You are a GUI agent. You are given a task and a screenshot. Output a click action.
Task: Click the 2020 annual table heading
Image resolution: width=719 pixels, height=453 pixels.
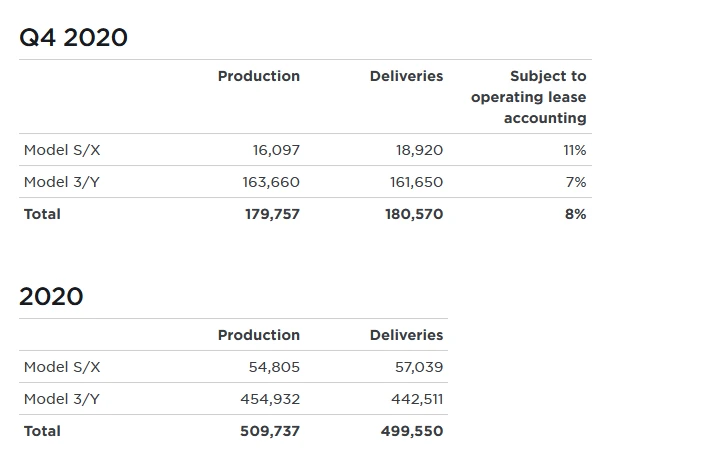tap(51, 297)
